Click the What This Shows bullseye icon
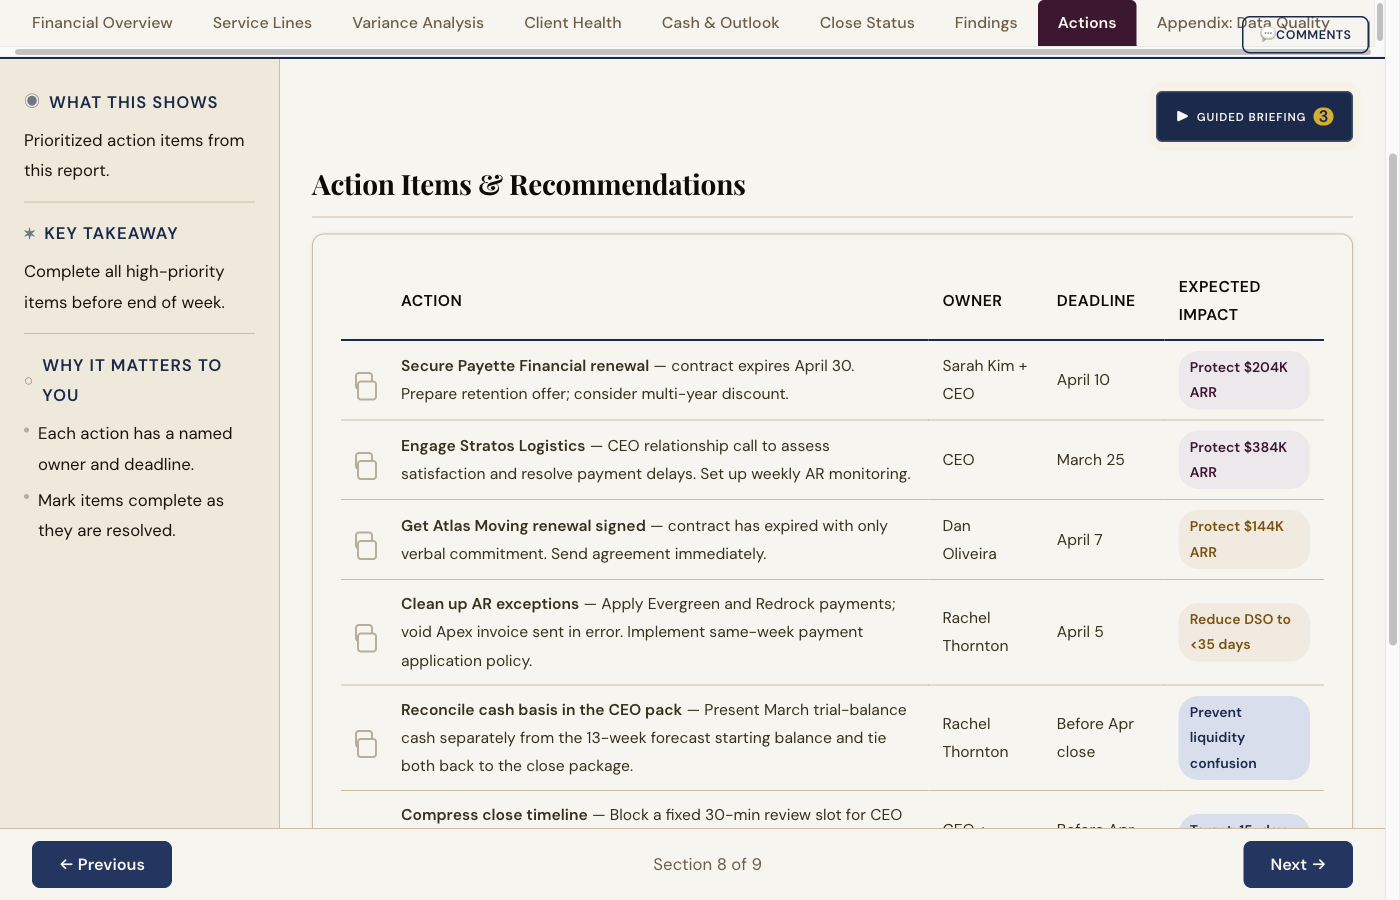Viewport: 1400px width, 900px height. click(x=32, y=101)
